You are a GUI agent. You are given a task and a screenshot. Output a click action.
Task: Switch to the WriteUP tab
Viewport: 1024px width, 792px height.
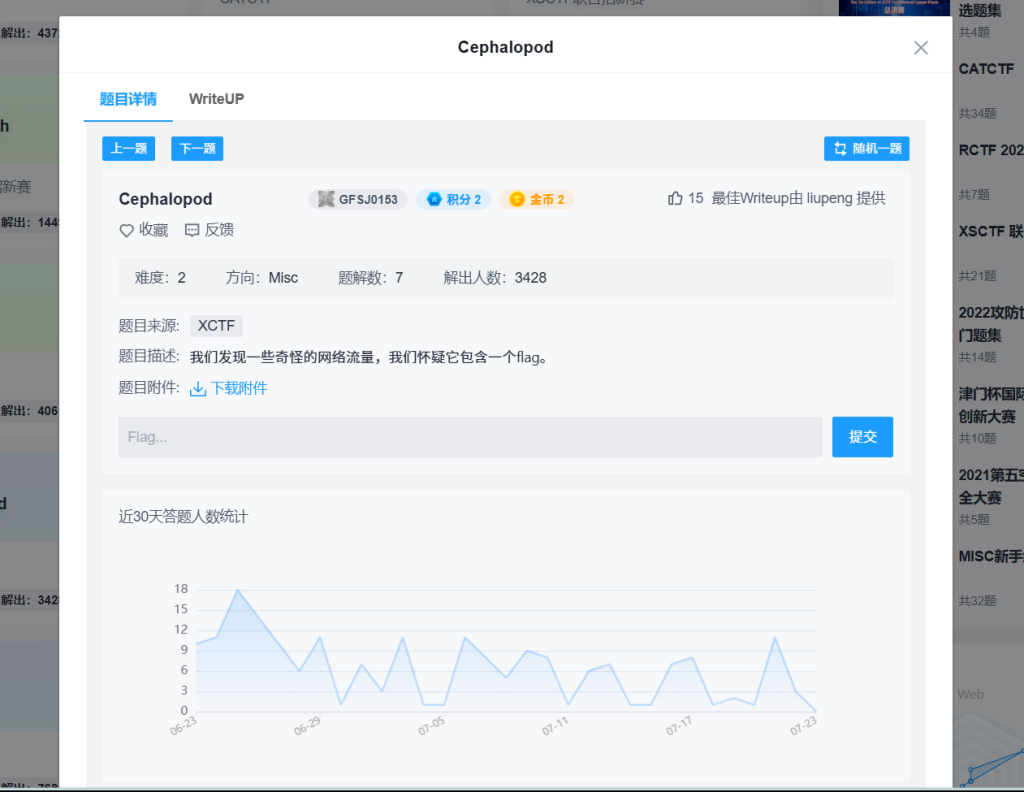[216, 99]
